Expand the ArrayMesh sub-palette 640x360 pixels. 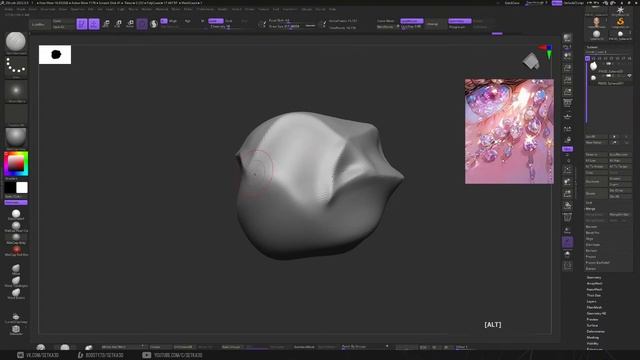pyautogui.click(x=594, y=283)
